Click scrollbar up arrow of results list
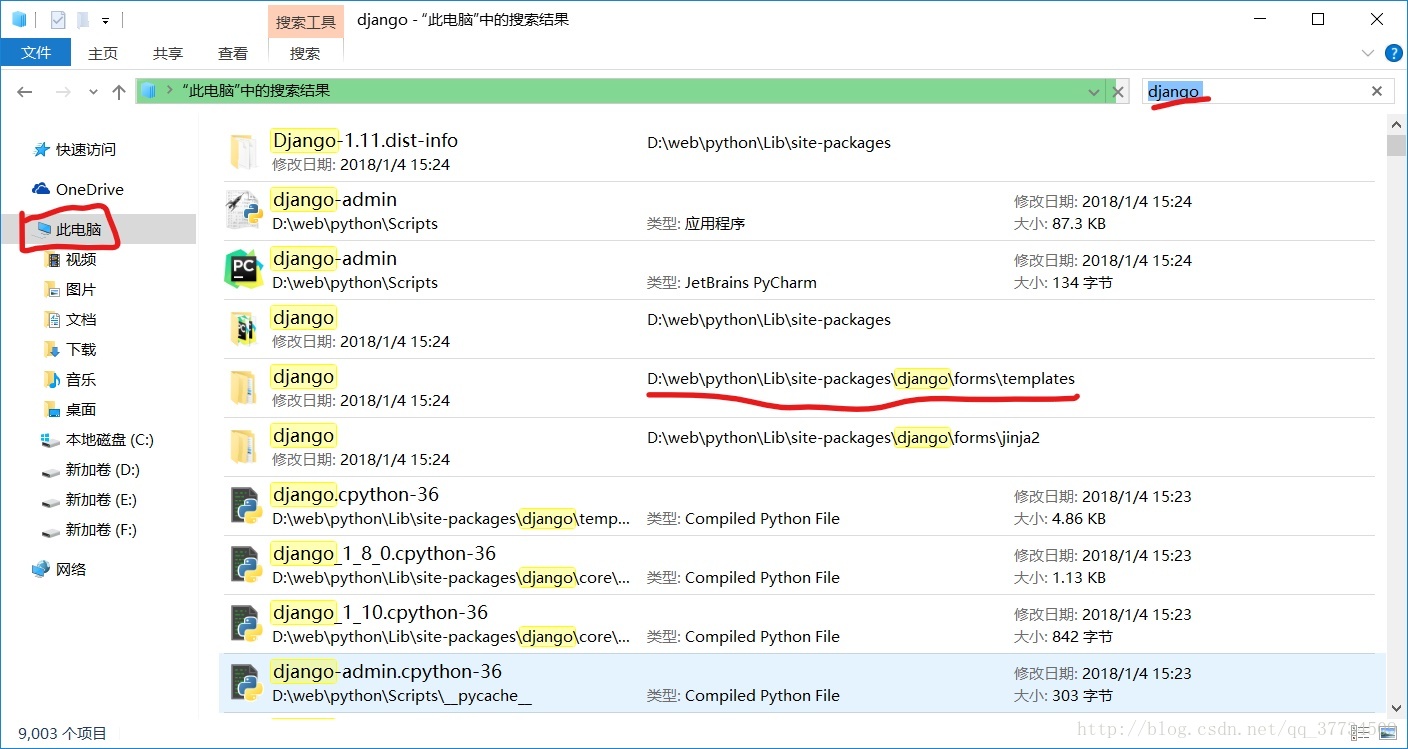Image resolution: width=1408 pixels, height=749 pixels. coord(1397,123)
